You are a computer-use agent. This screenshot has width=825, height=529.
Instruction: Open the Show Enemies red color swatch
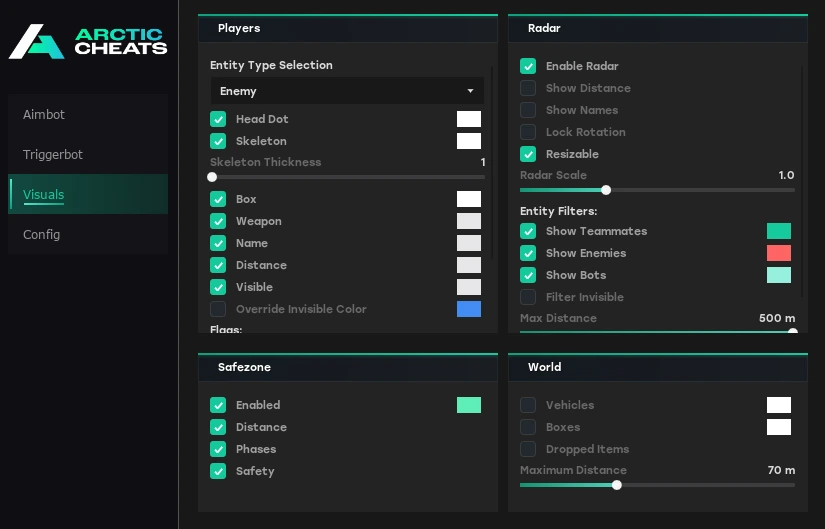tap(778, 253)
